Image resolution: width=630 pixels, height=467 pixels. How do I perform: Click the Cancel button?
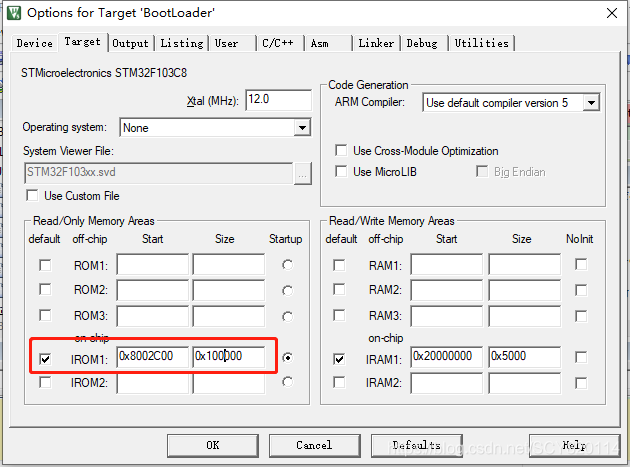[x=314, y=445]
